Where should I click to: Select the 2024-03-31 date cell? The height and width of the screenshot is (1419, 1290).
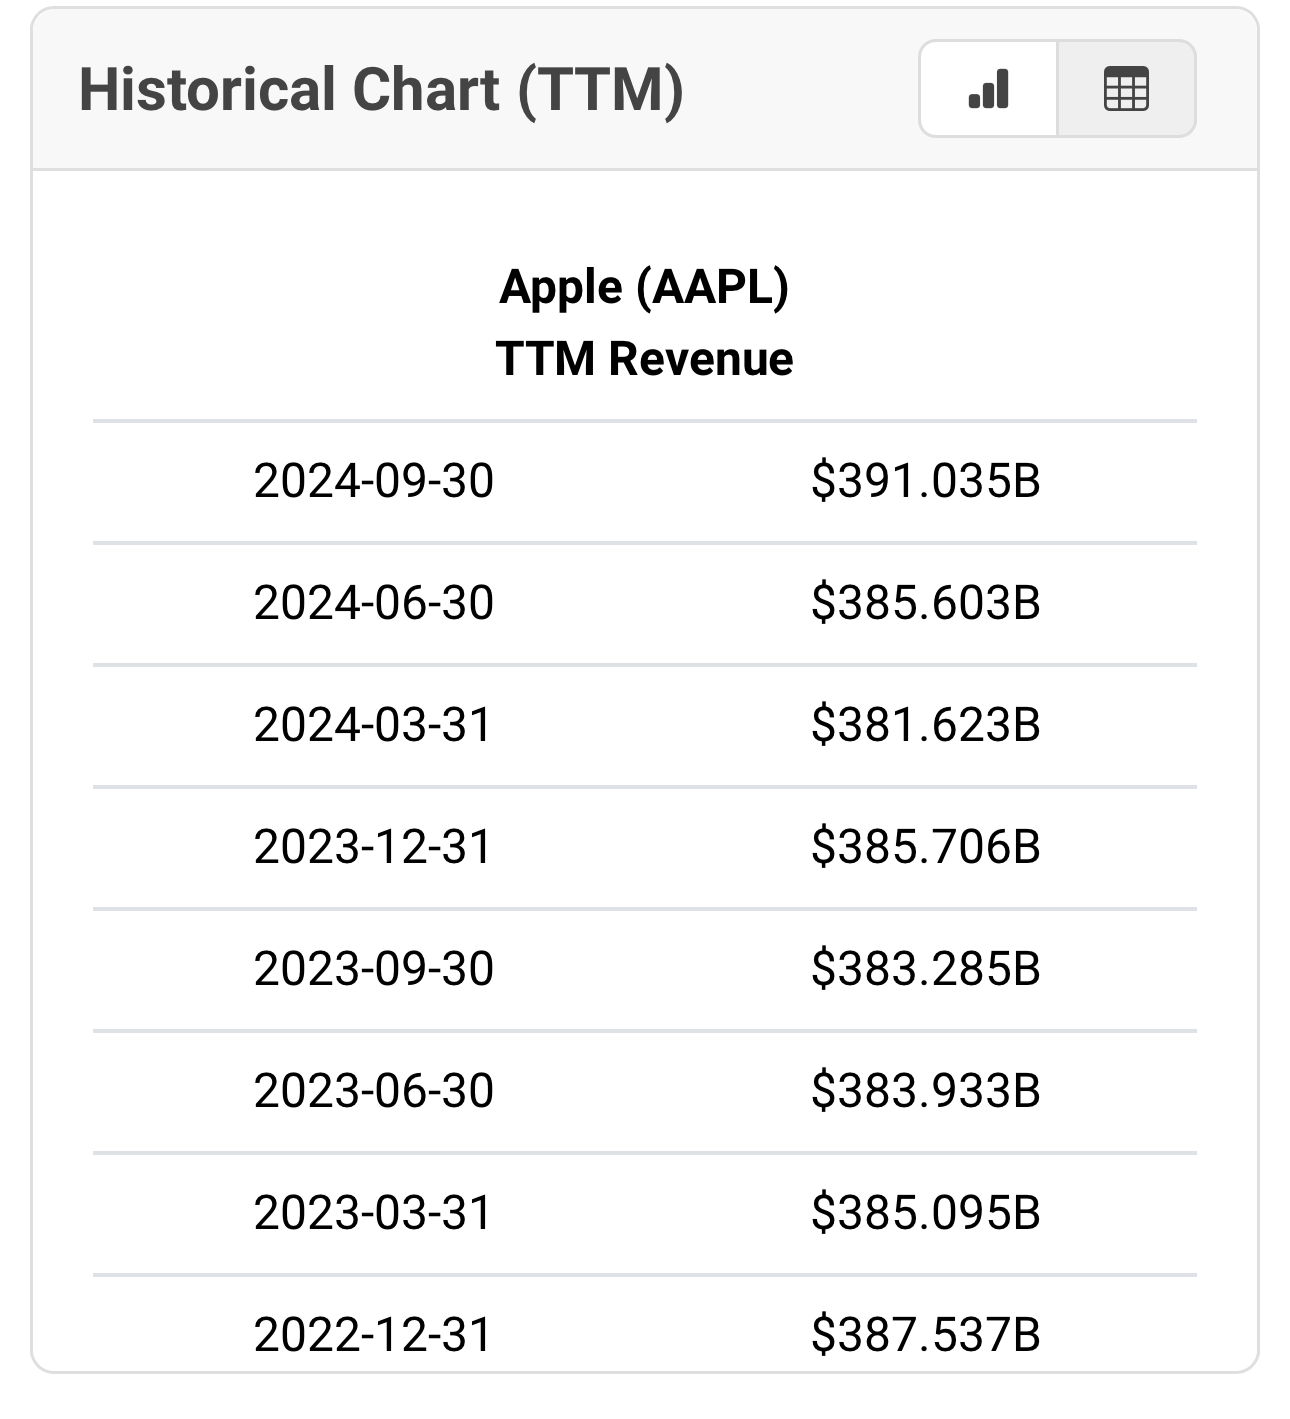[x=373, y=725]
